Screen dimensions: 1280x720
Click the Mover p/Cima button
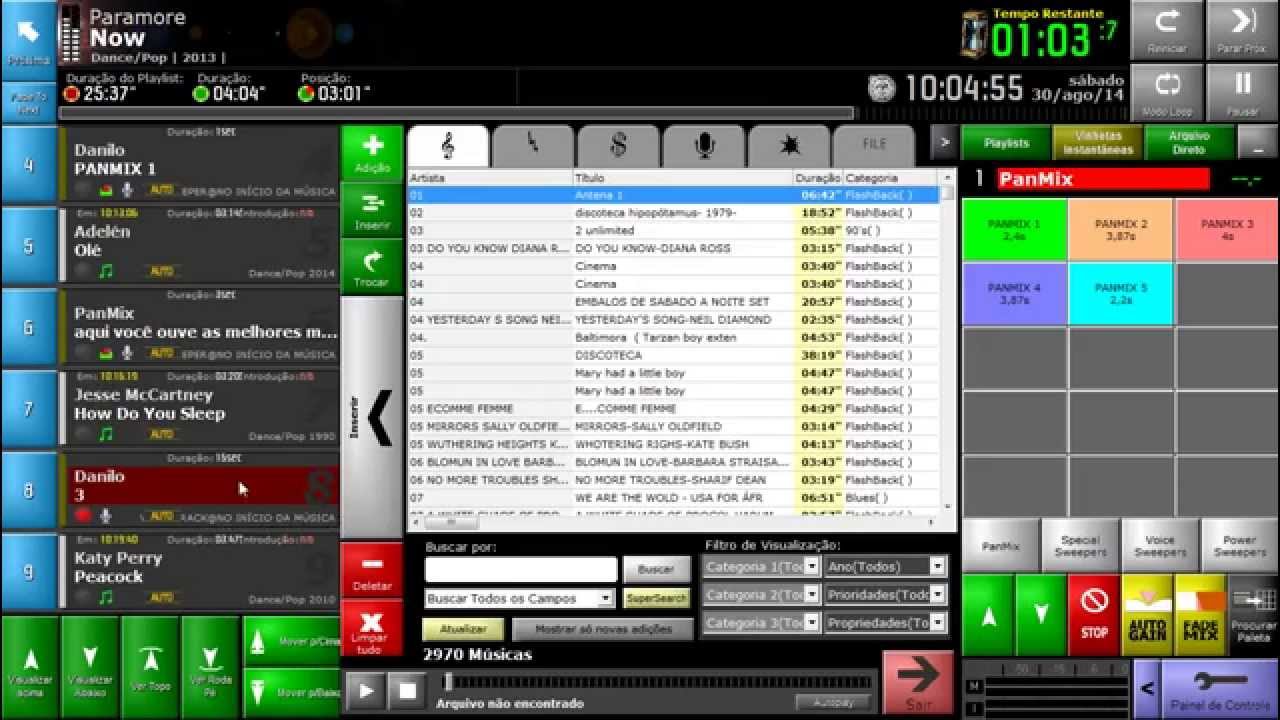(x=291, y=641)
